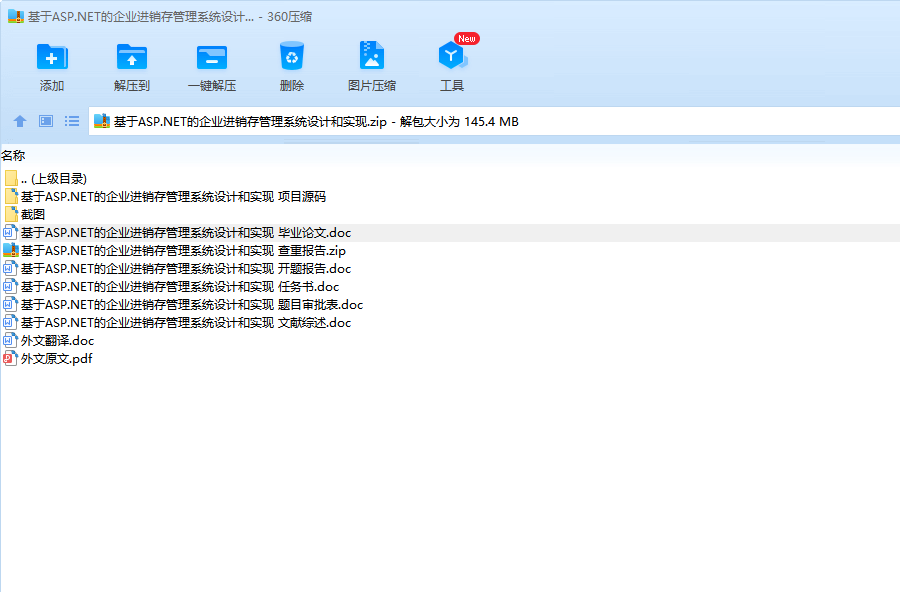Click the zip icon of 查重报告.zip

11,250
